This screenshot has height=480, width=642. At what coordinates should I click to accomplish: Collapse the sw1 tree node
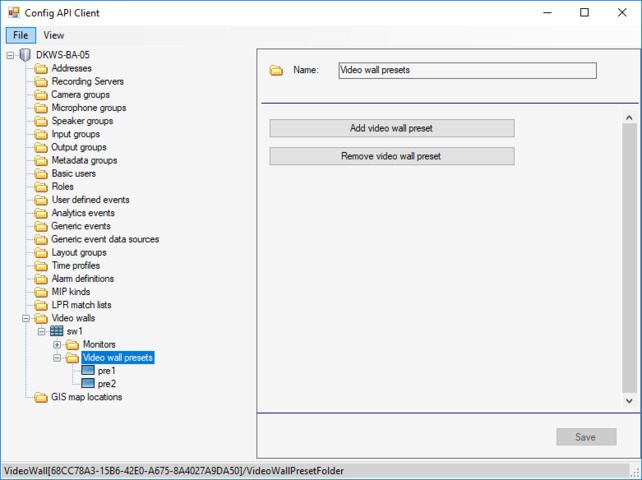click(41, 331)
